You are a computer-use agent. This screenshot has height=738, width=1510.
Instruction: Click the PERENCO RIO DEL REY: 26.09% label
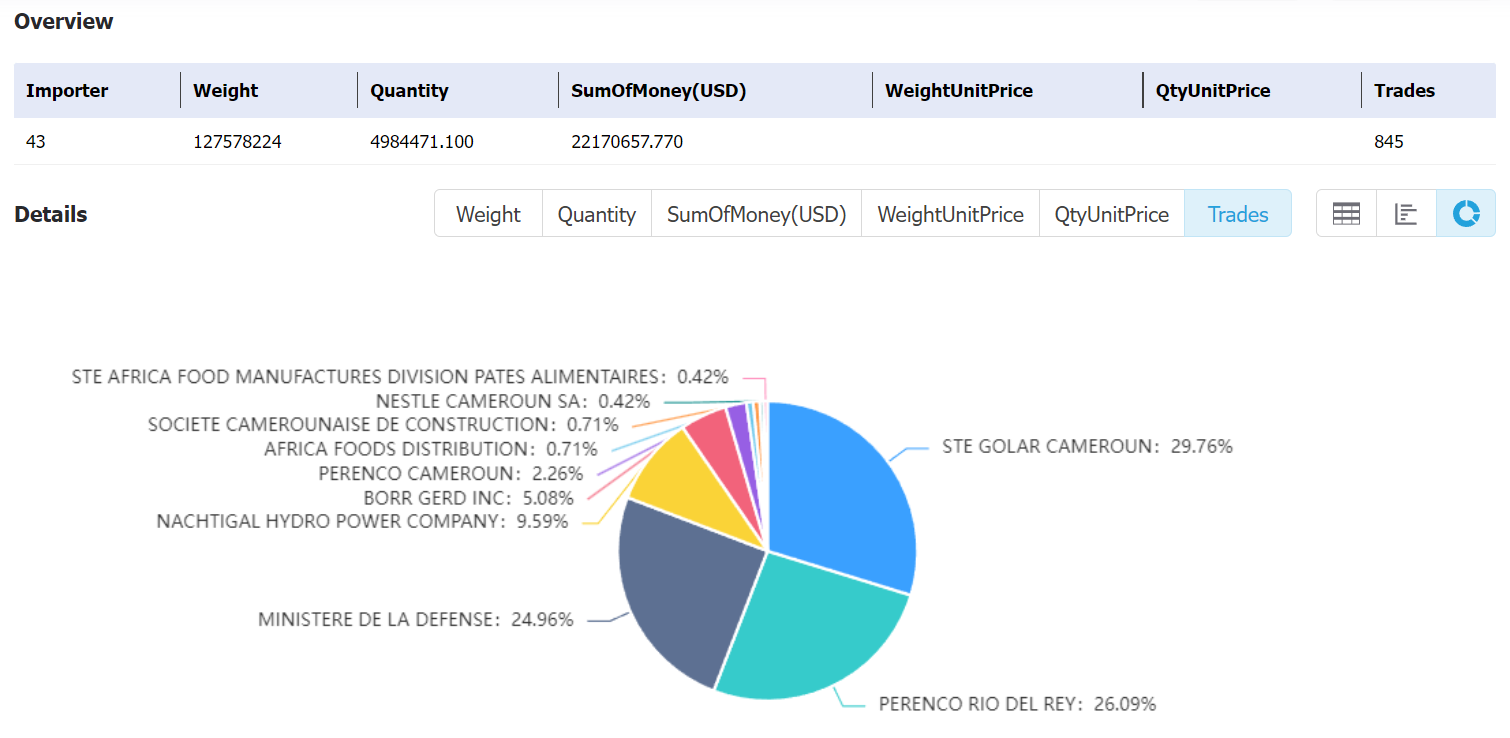(1017, 704)
